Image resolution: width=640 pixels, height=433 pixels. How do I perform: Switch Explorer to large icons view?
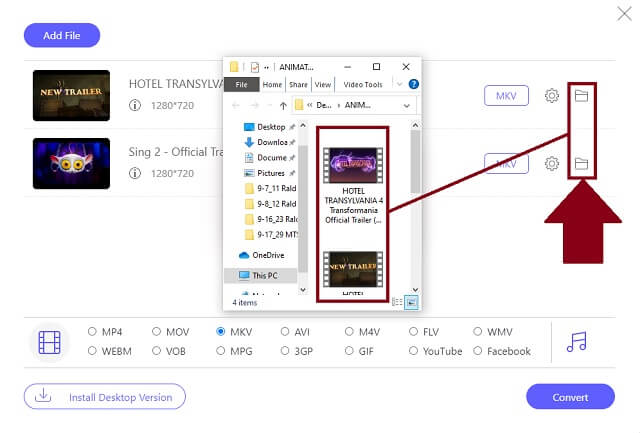click(x=411, y=302)
